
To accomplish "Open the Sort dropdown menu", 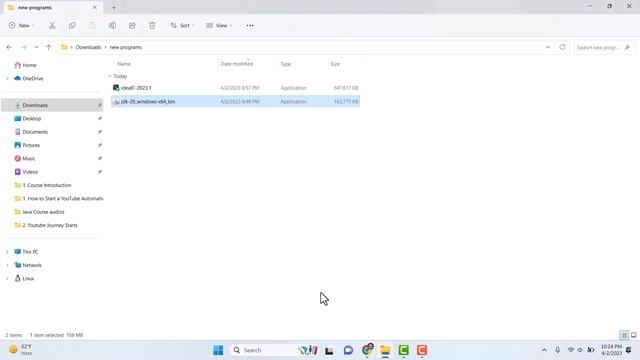I will (x=182, y=25).
